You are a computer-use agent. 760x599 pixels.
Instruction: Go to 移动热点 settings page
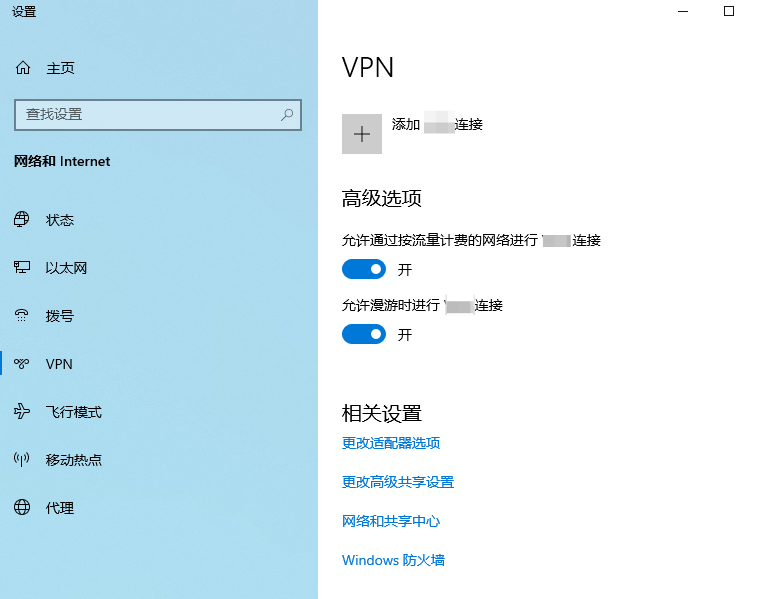click(73, 460)
